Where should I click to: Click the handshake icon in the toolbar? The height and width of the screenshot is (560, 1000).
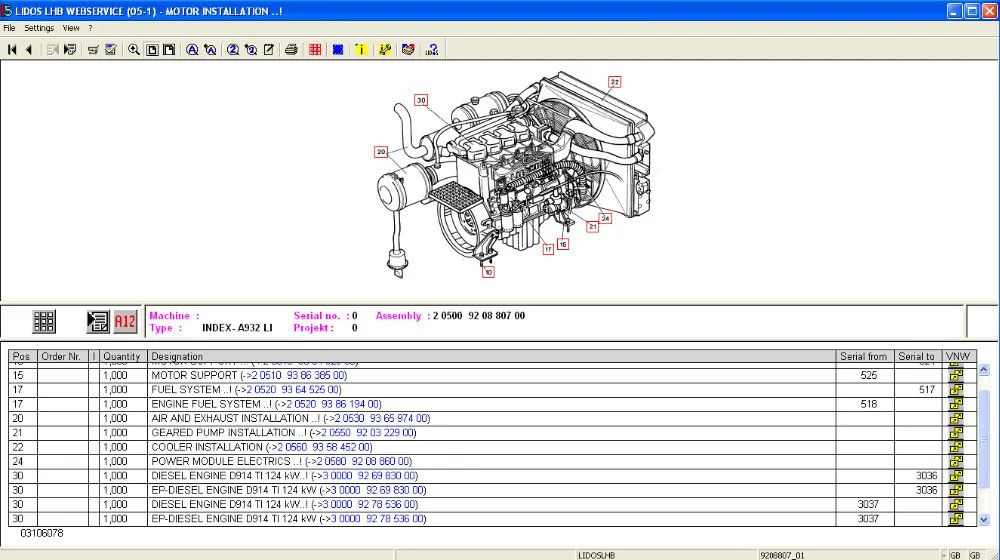(x=408, y=50)
